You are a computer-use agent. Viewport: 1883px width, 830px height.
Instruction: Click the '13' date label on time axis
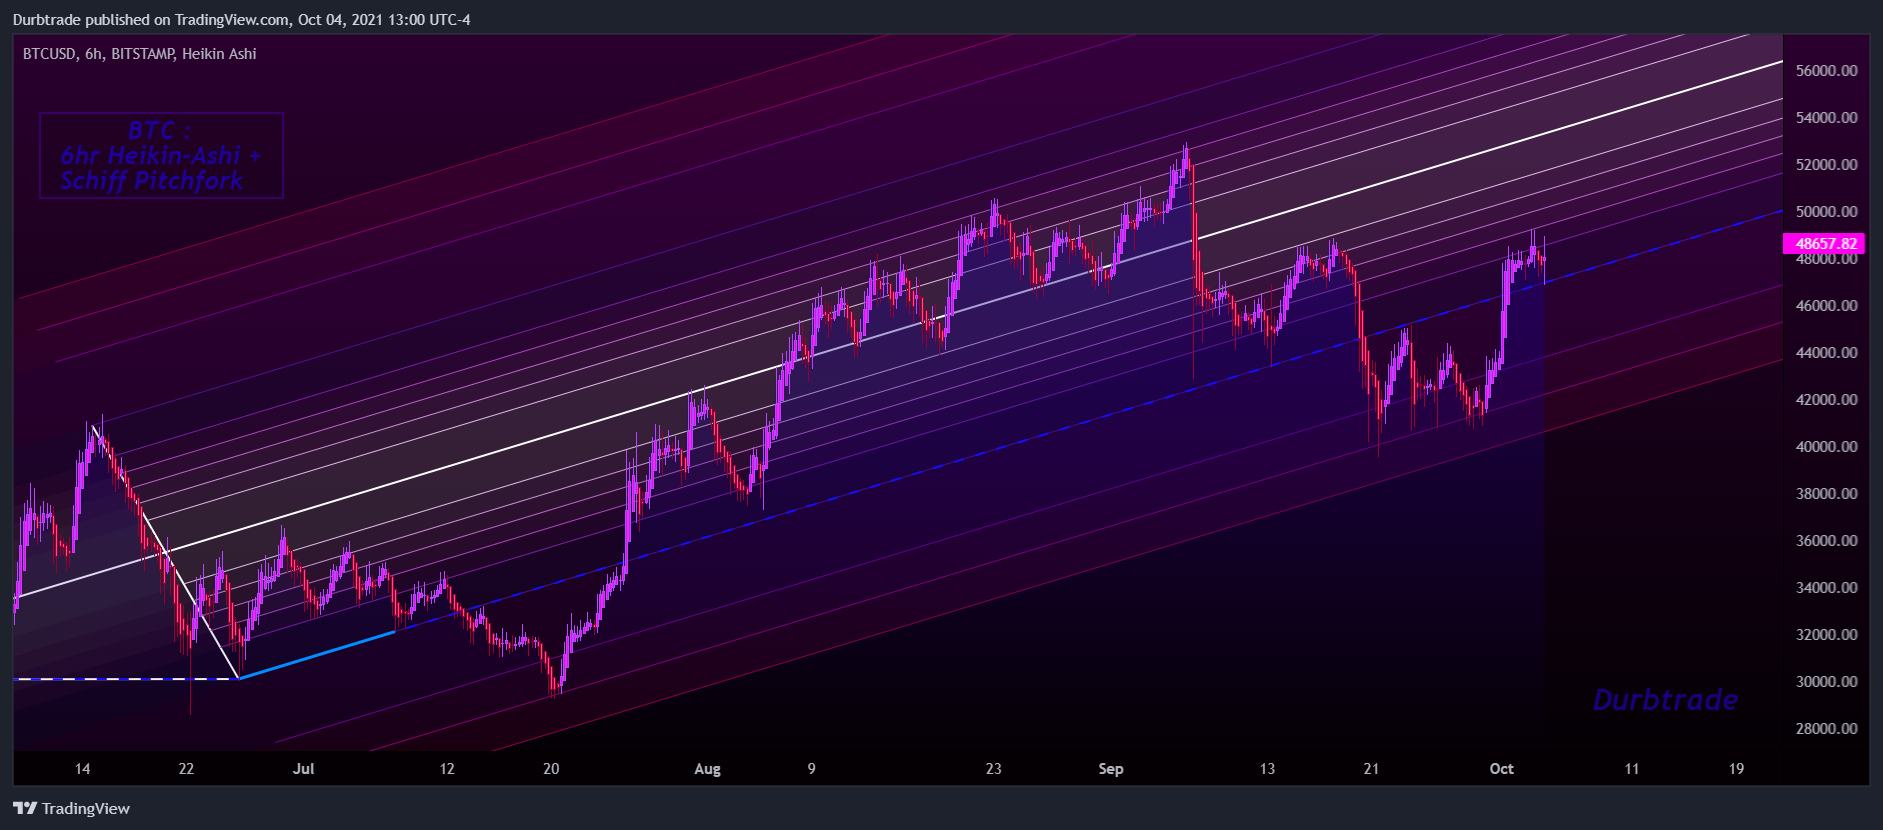pyautogui.click(x=1267, y=769)
